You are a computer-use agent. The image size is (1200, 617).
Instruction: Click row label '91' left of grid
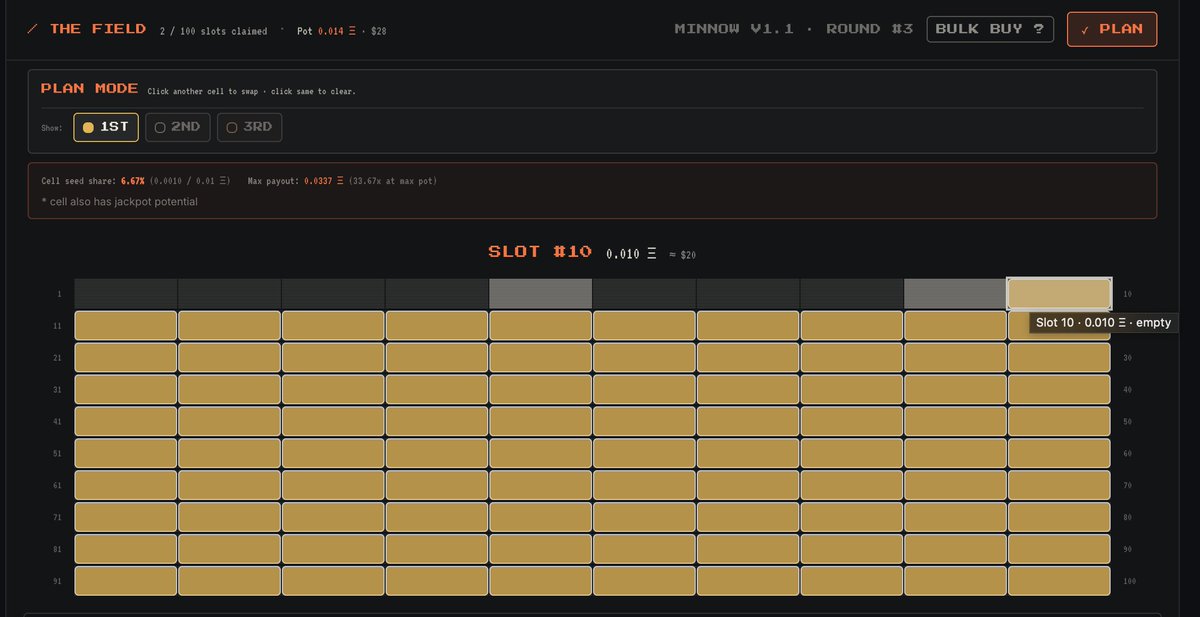[57, 582]
